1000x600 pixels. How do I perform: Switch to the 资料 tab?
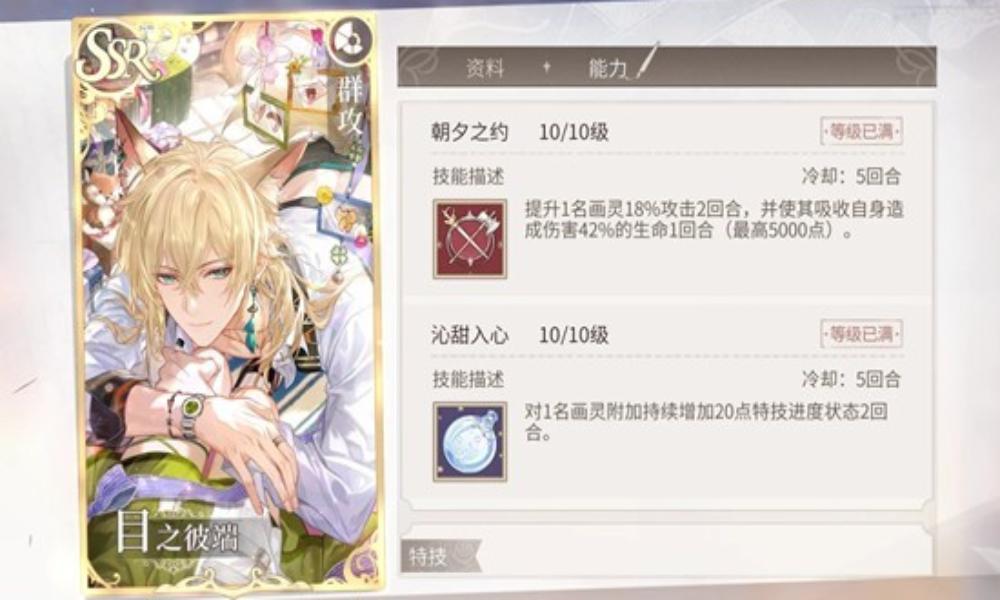pos(485,68)
